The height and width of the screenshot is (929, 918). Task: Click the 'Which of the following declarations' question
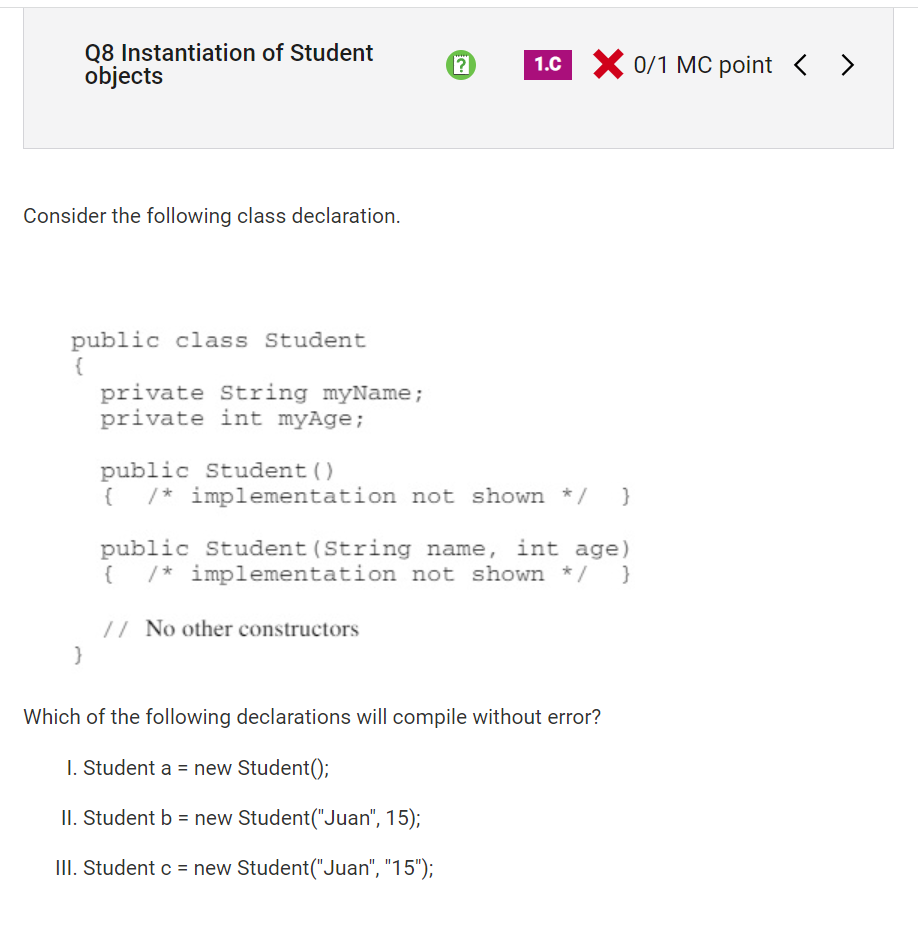[x=312, y=717]
